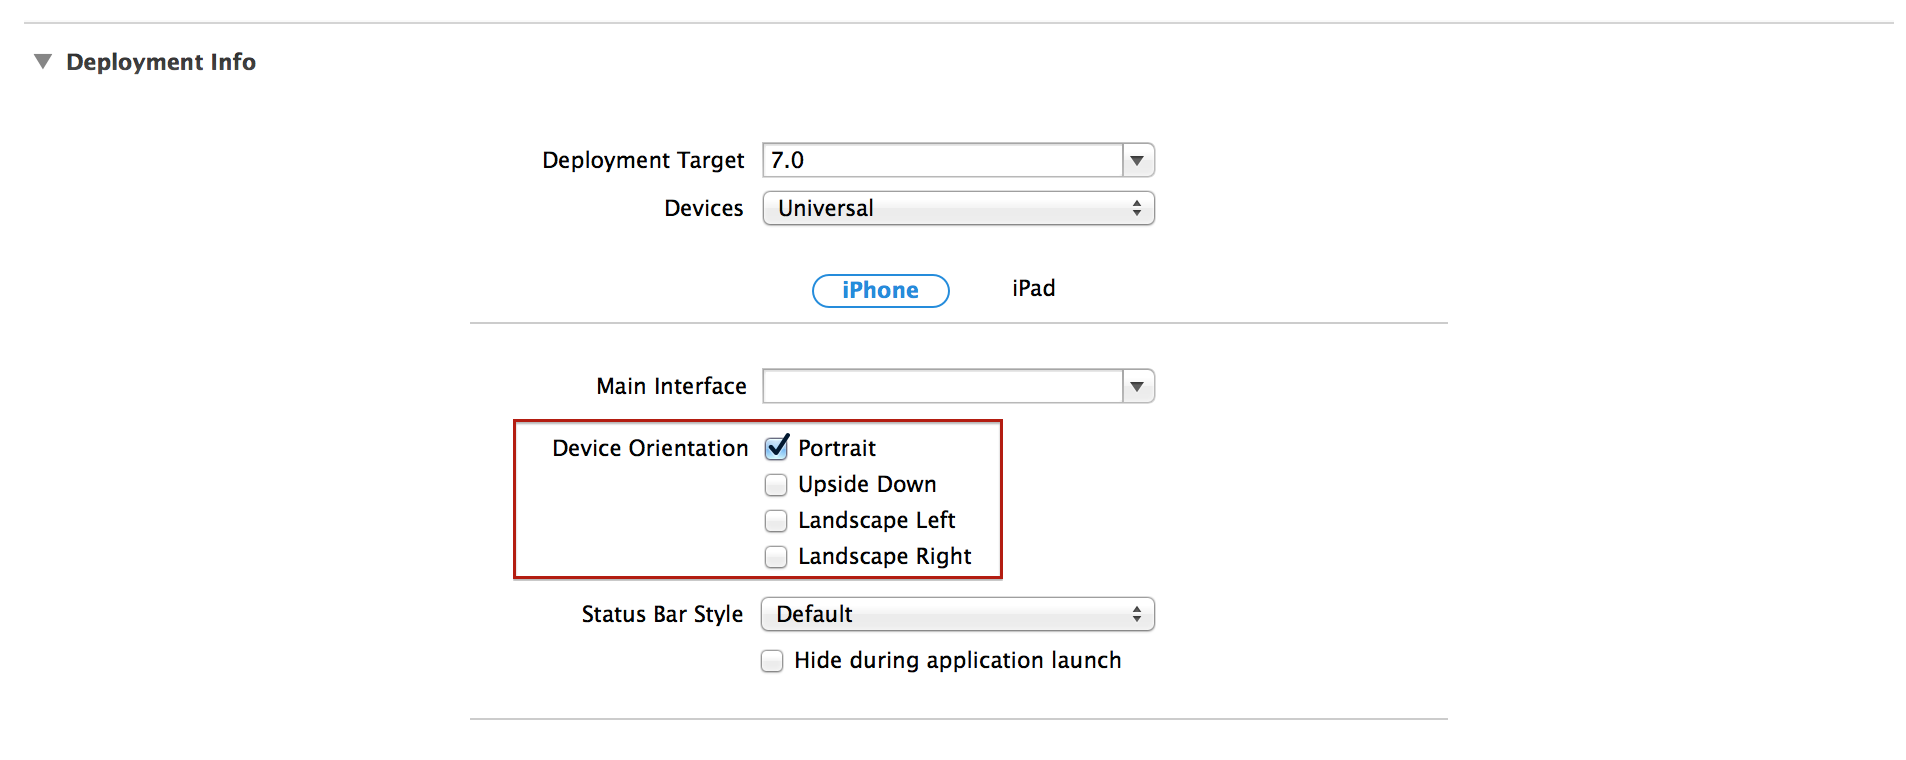Open the Devices Universal popup menu
The image size is (1906, 760).
coord(958,208)
